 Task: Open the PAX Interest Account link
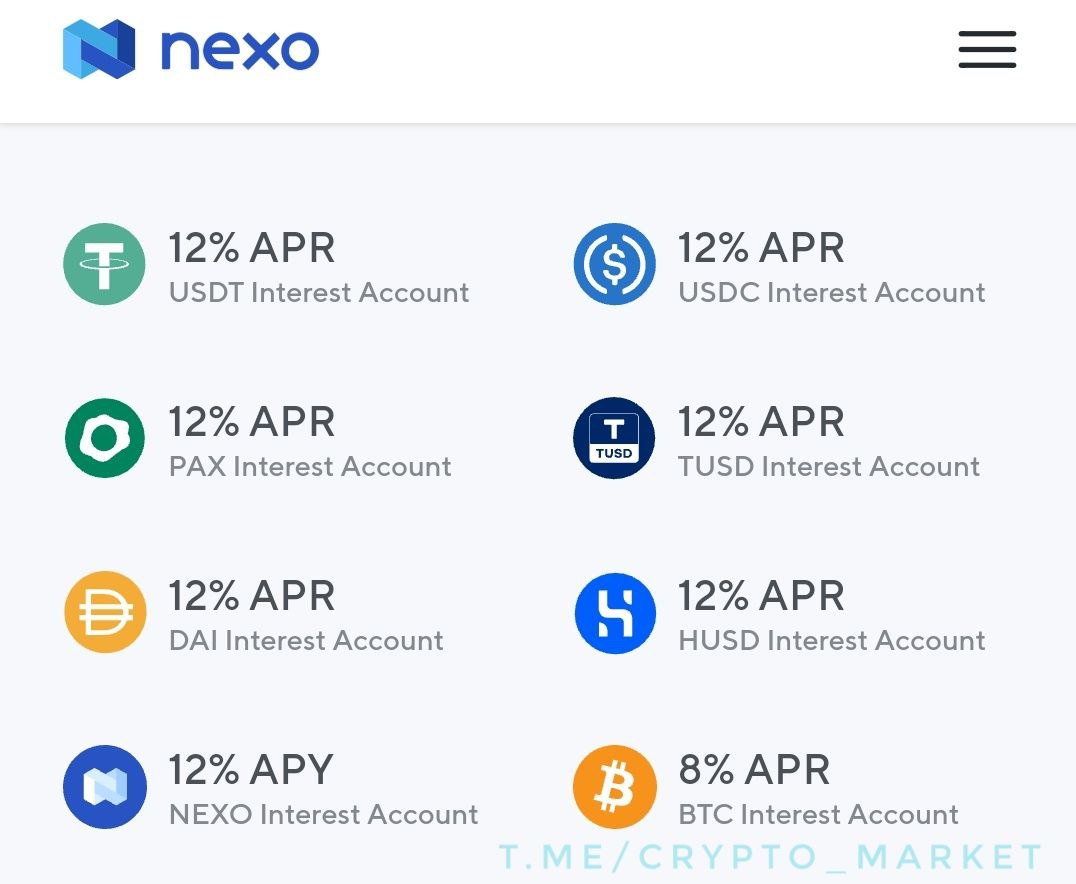pyautogui.click(x=310, y=467)
